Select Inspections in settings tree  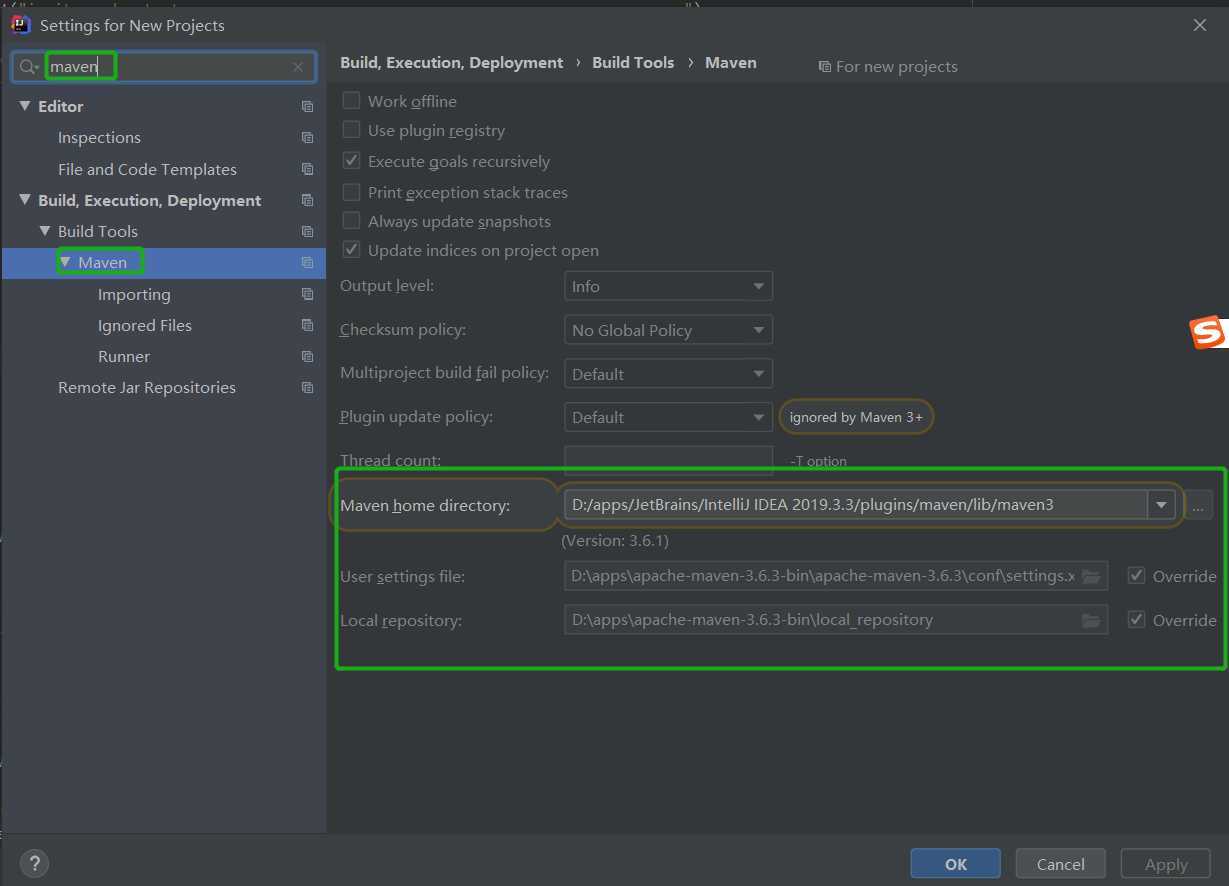99,138
